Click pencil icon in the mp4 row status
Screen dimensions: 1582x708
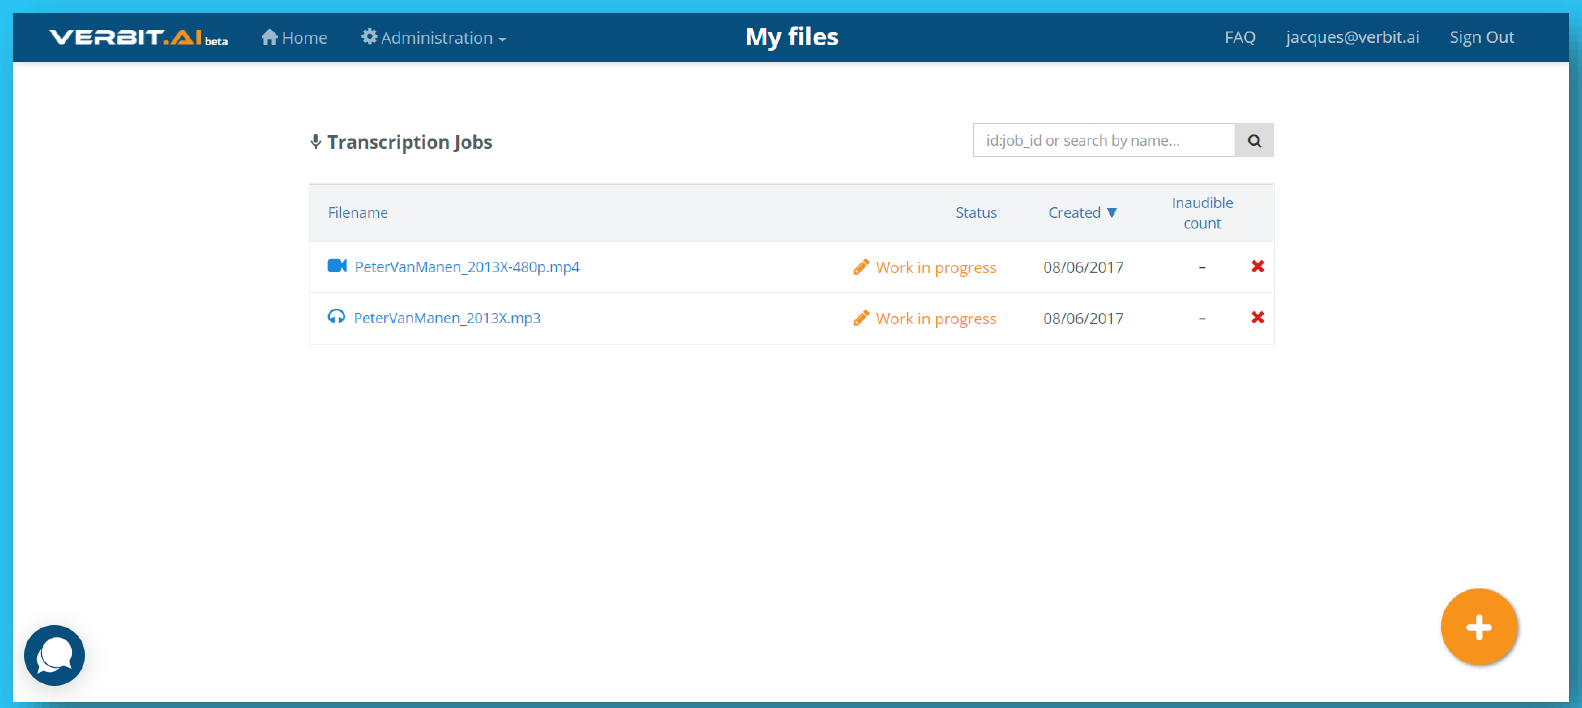coord(861,267)
